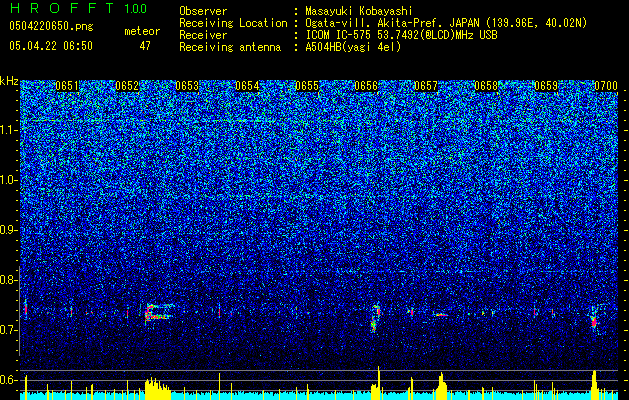Click the 'Receiver' field label

pos(203,35)
